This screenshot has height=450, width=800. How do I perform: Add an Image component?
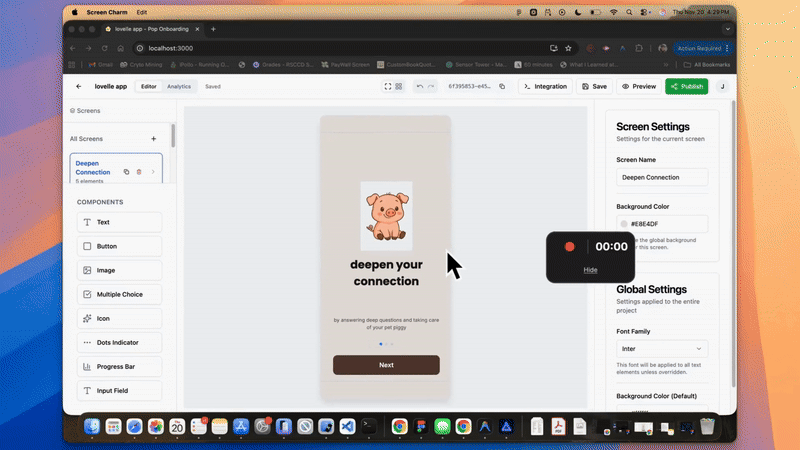click(x=119, y=270)
